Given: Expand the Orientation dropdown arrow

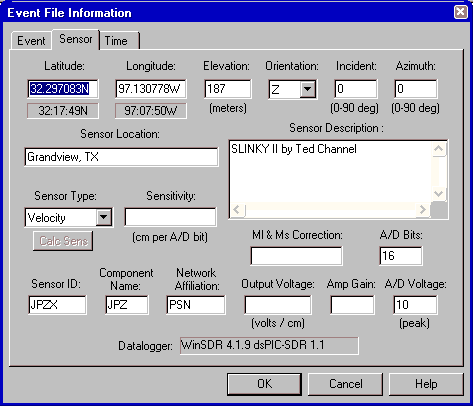Looking at the screenshot, I should (308, 89).
